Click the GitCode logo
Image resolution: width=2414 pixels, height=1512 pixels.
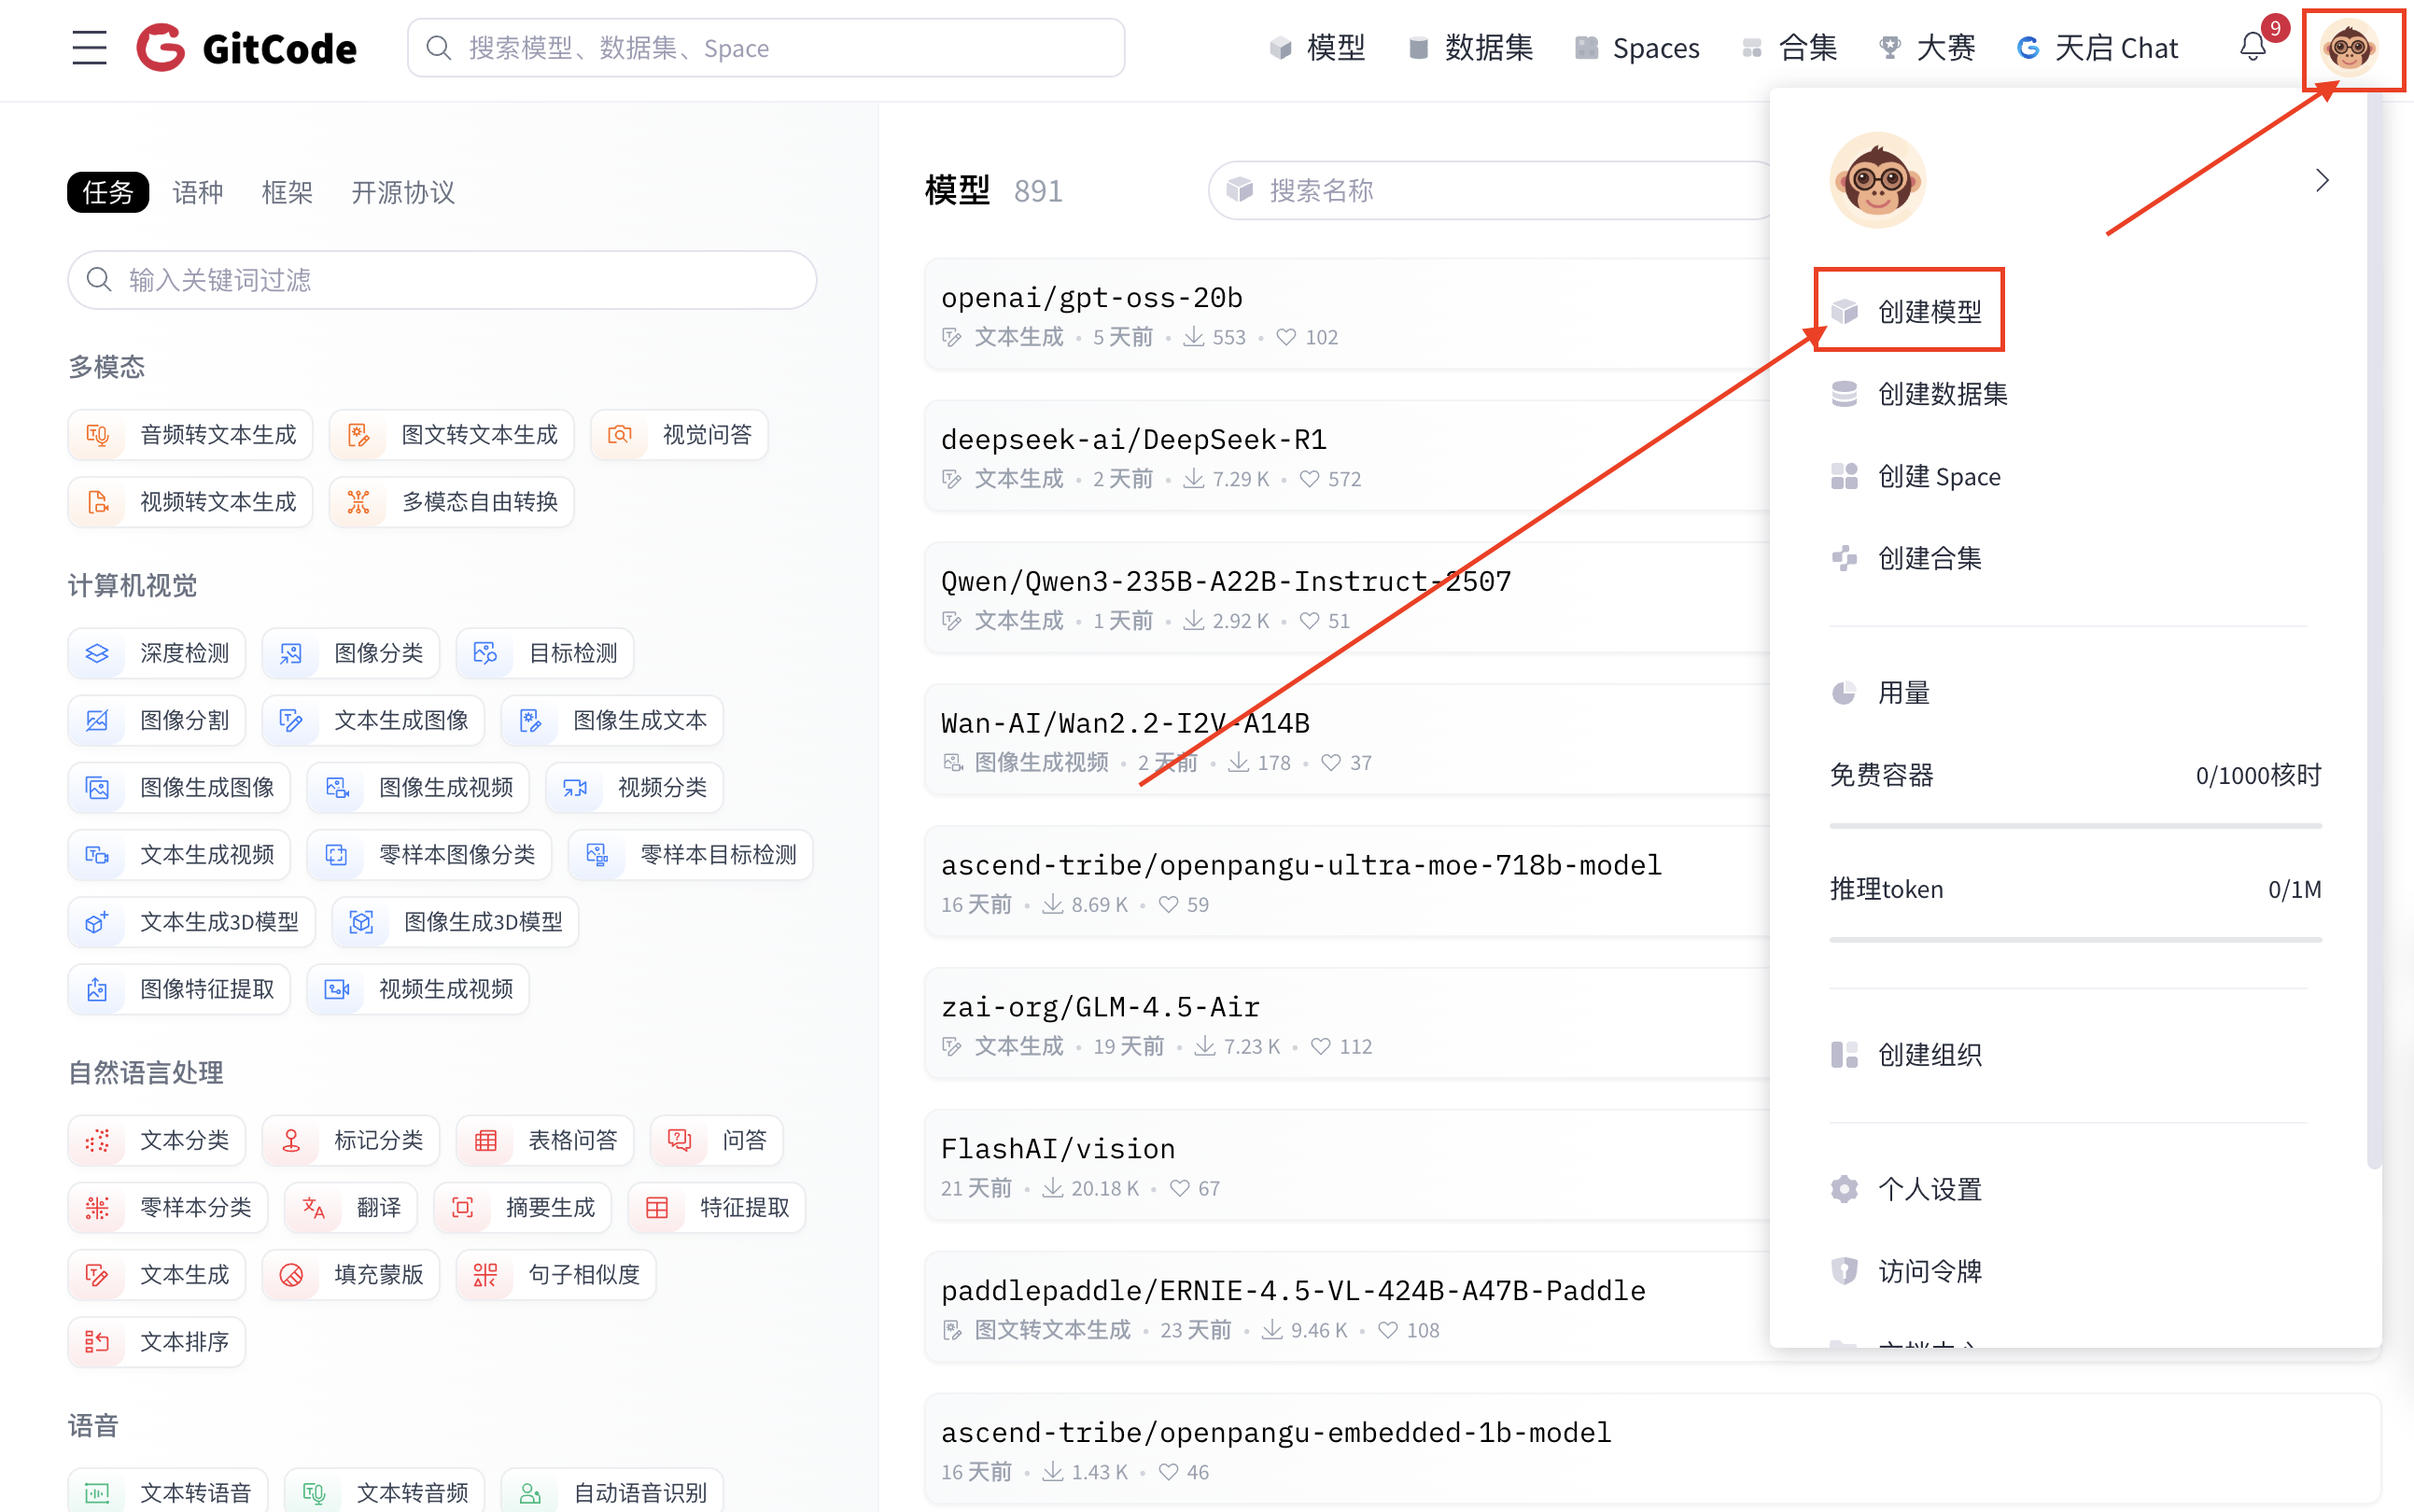[246, 48]
